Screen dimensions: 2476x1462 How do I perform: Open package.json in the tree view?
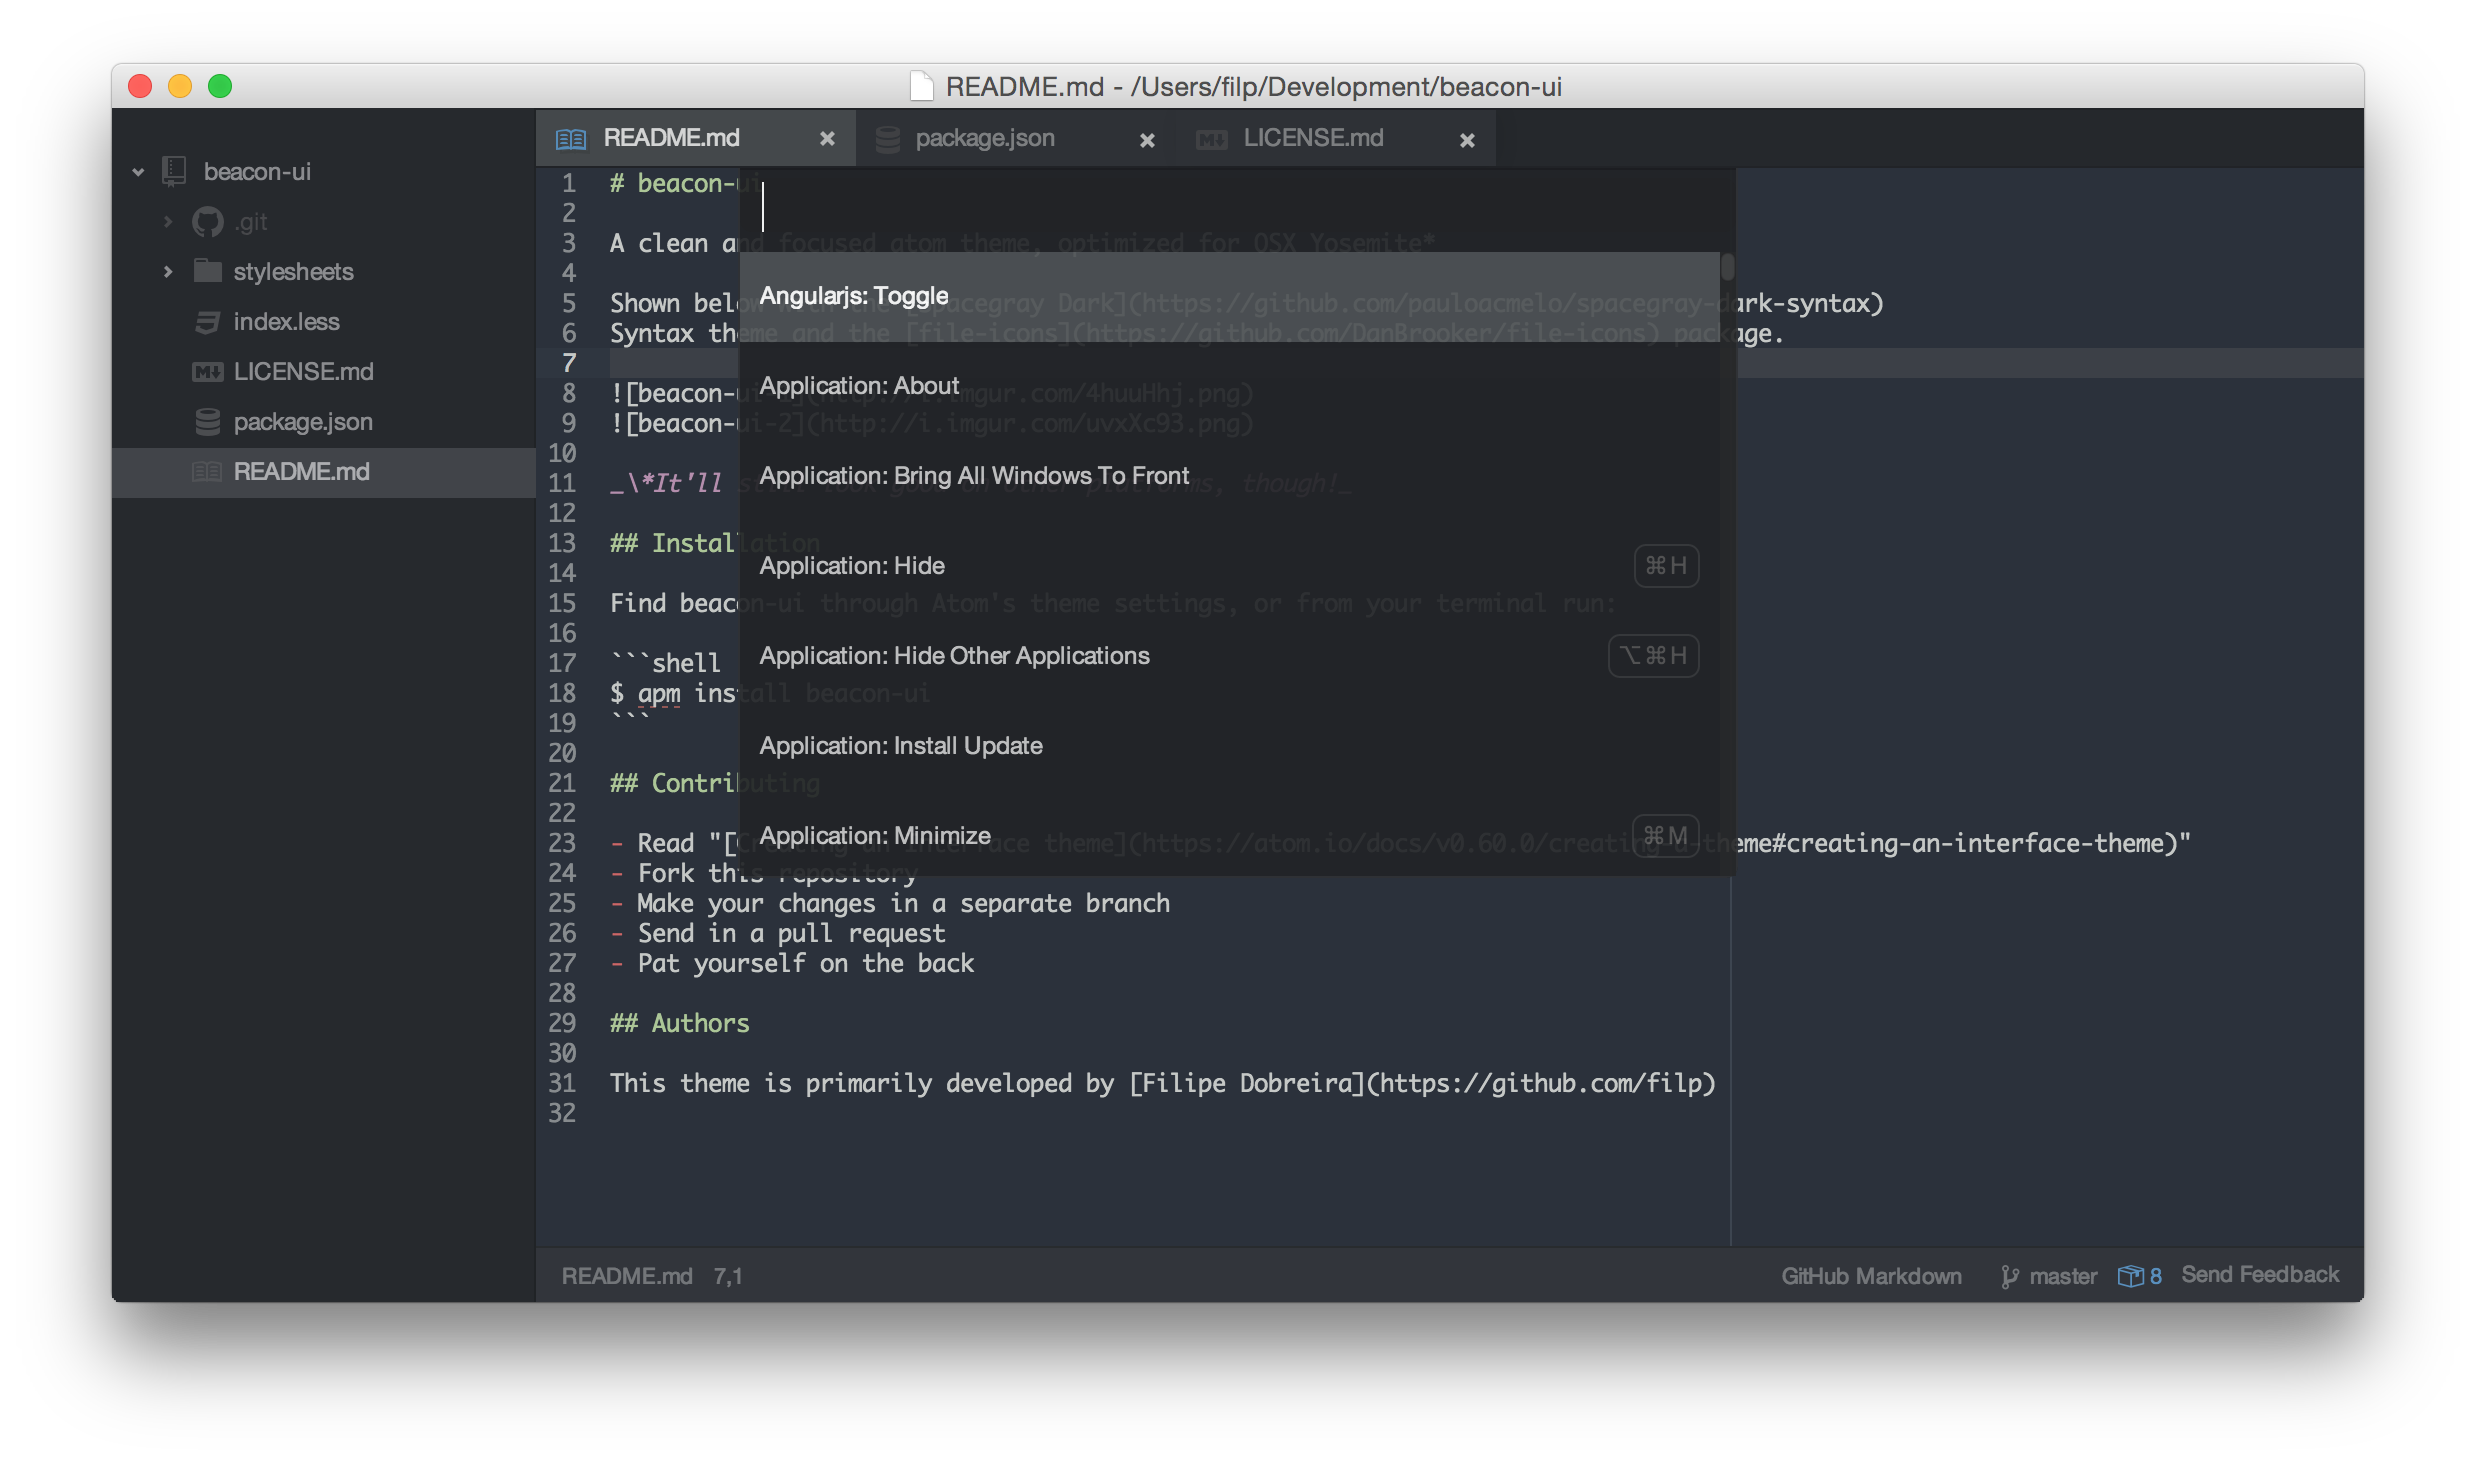point(324,421)
